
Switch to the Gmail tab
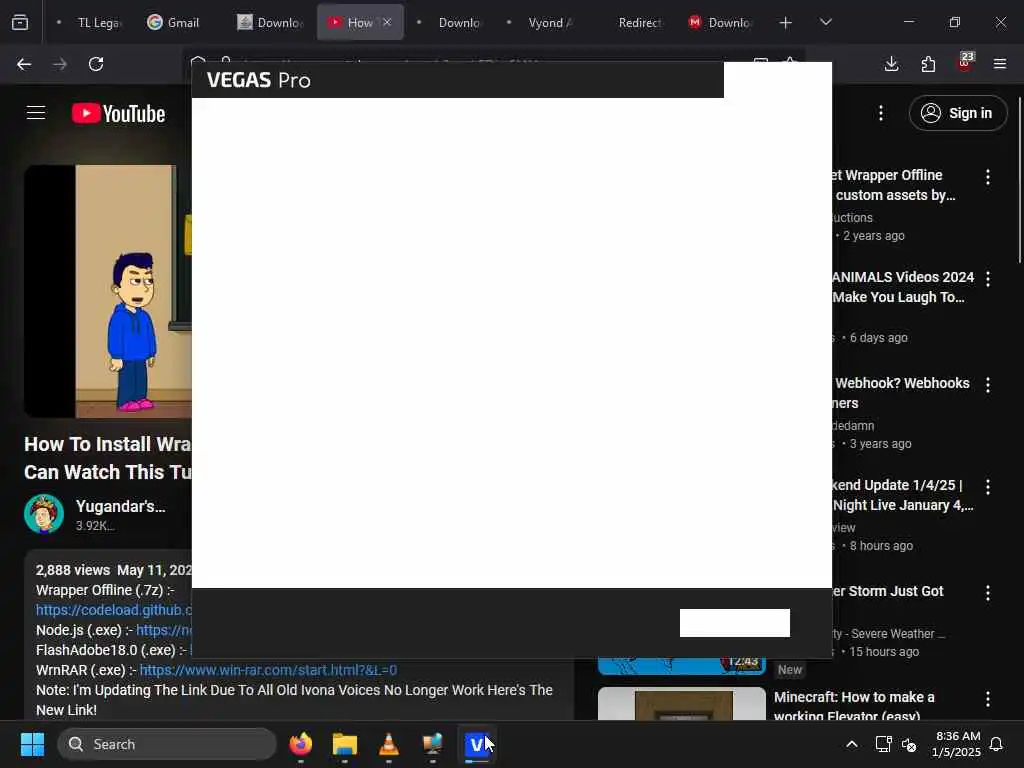tap(173, 23)
